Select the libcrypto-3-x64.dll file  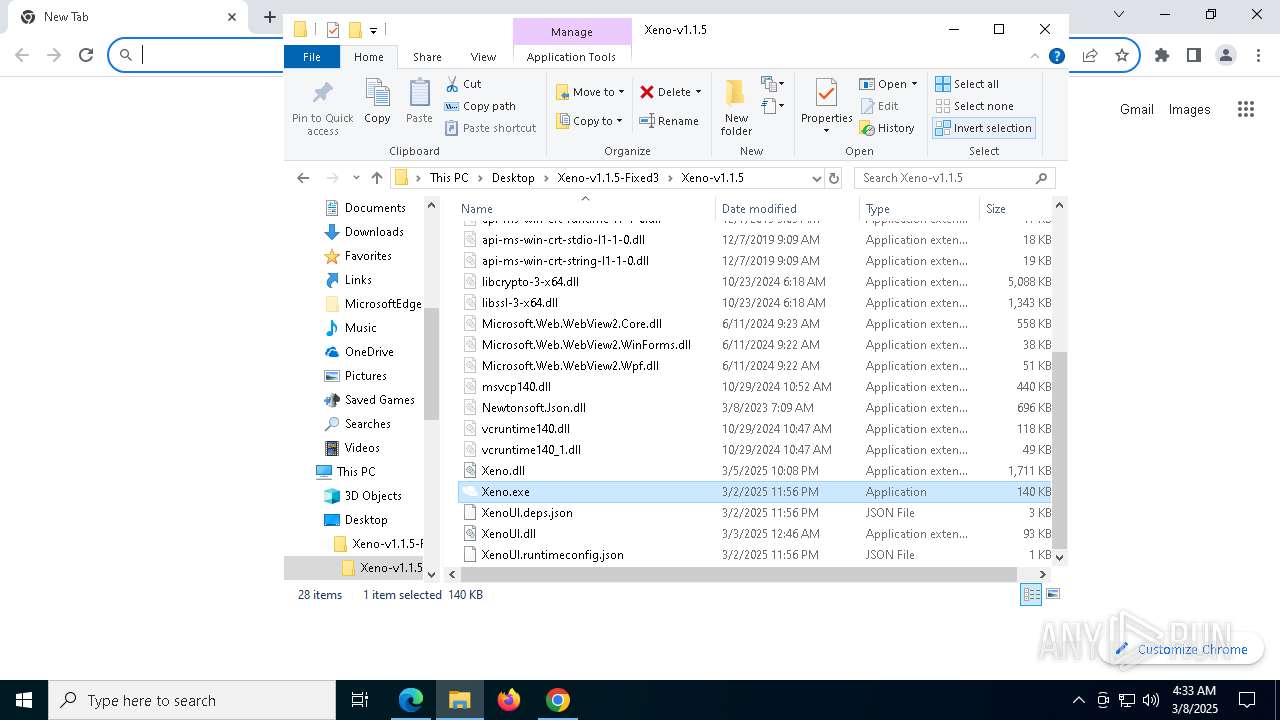click(x=530, y=282)
